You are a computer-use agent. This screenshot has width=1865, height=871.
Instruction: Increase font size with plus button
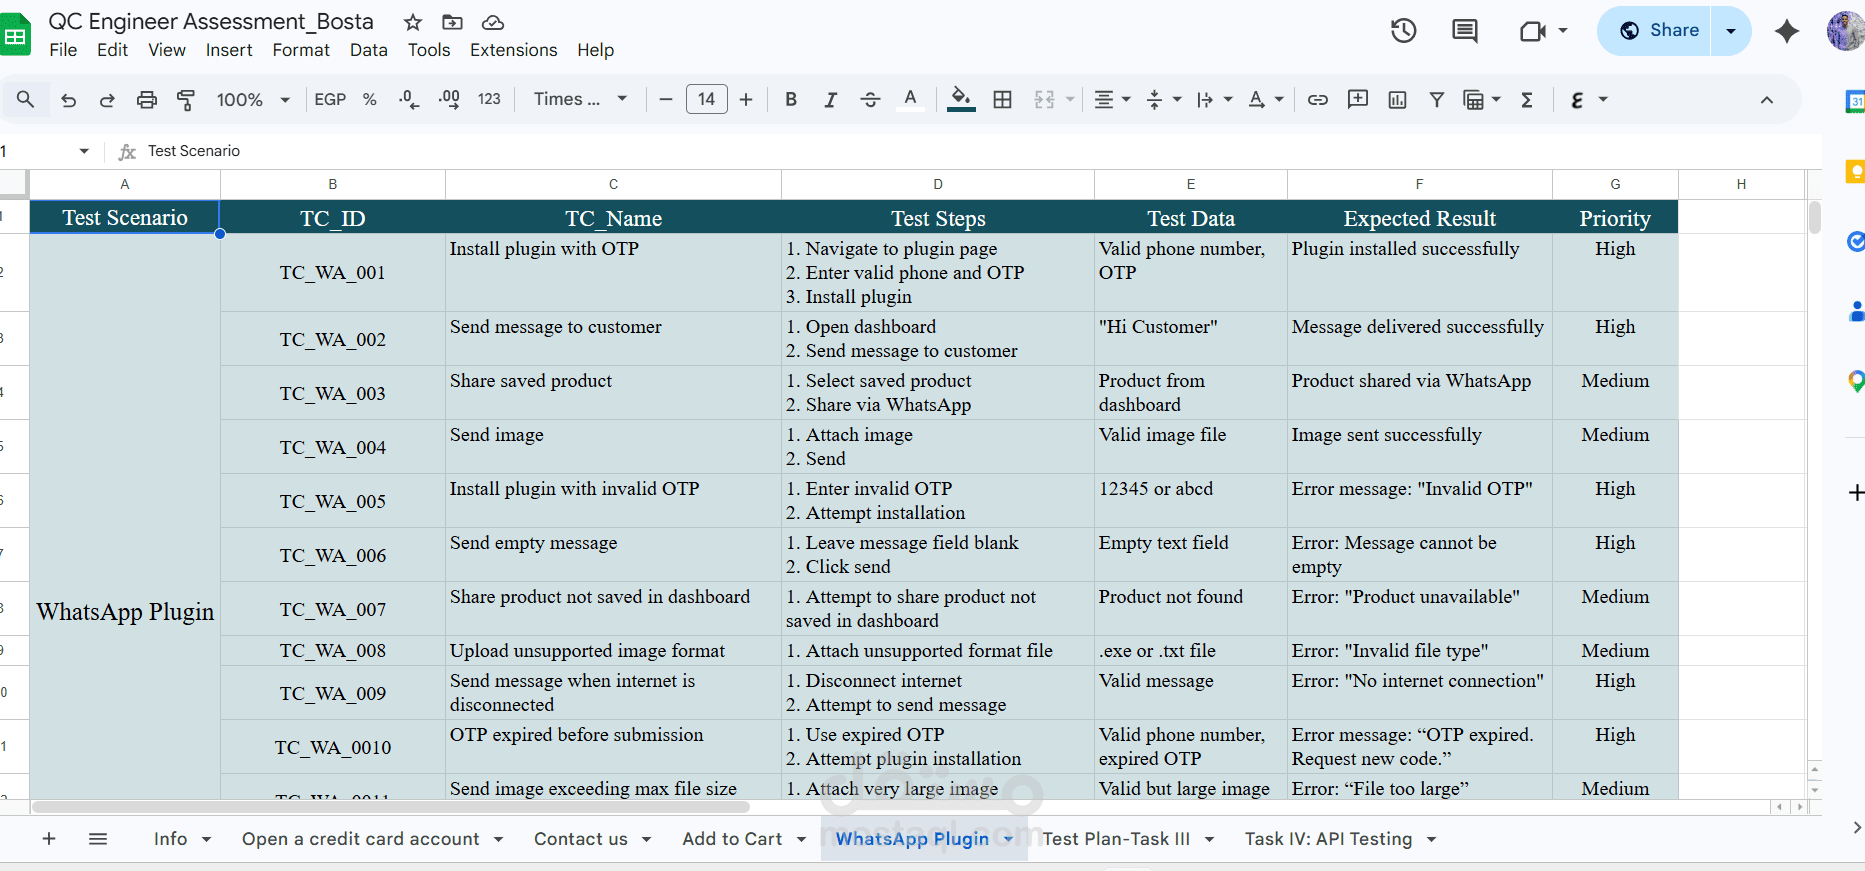click(746, 99)
